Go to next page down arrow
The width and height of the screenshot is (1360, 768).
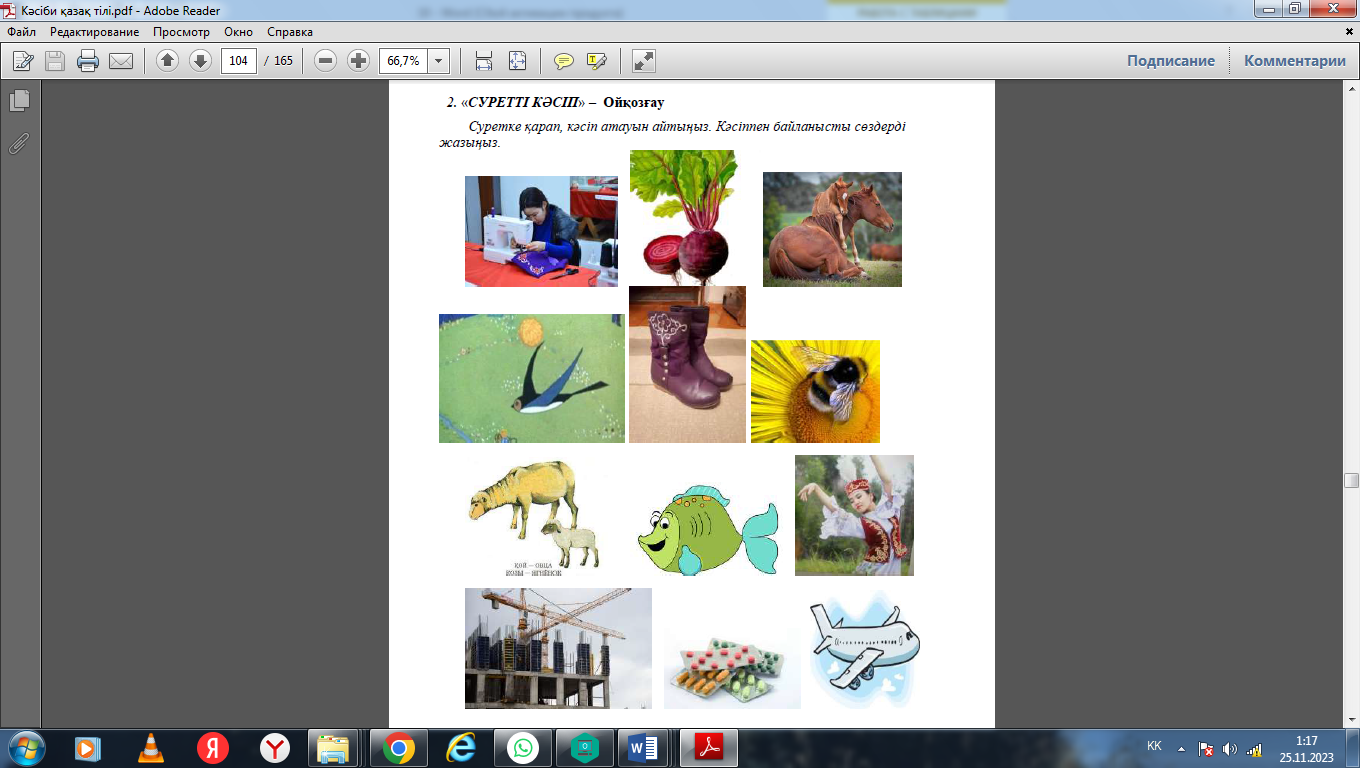coord(200,61)
